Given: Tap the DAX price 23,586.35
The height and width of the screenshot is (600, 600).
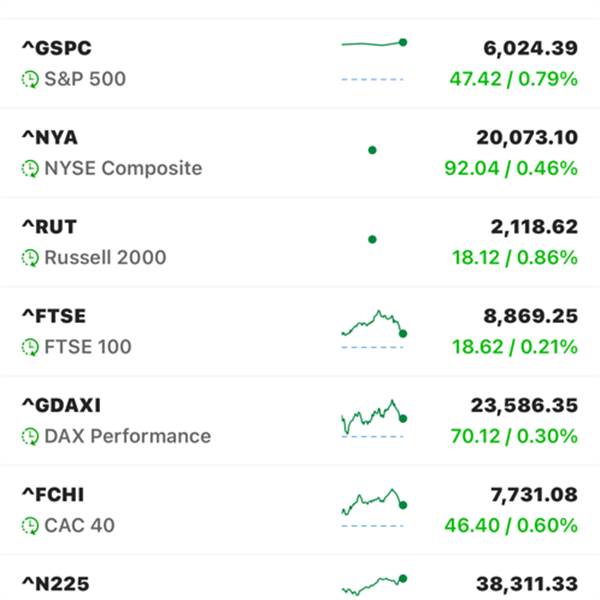Looking at the screenshot, I should pyautogui.click(x=524, y=406).
